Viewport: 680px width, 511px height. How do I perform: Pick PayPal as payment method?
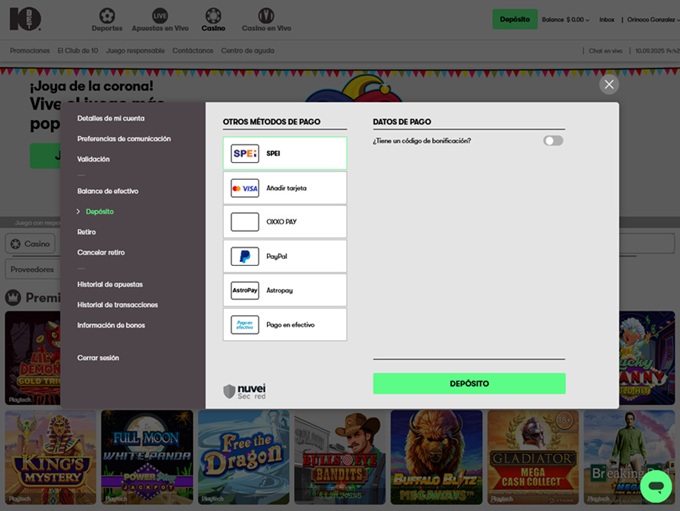click(x=285, y=256)
